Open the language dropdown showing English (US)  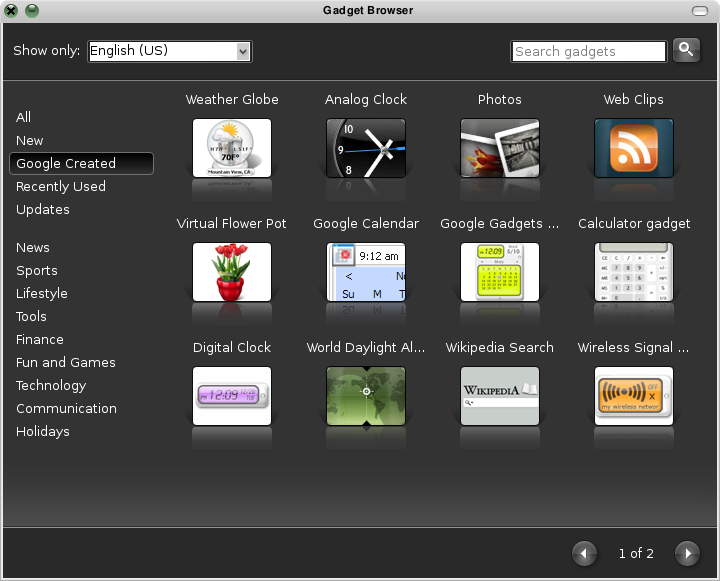coord(170,51)
